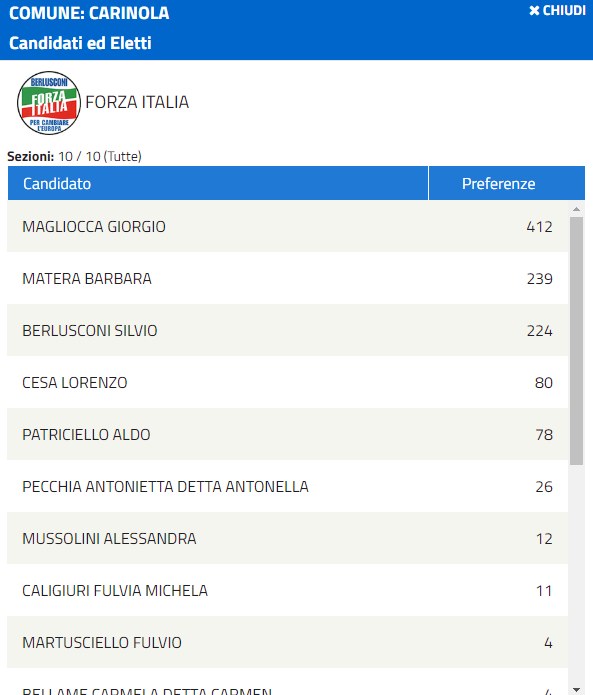Sort by the Preferenze column header
This screenshot has height=695, width=593.
click(507, 184)
